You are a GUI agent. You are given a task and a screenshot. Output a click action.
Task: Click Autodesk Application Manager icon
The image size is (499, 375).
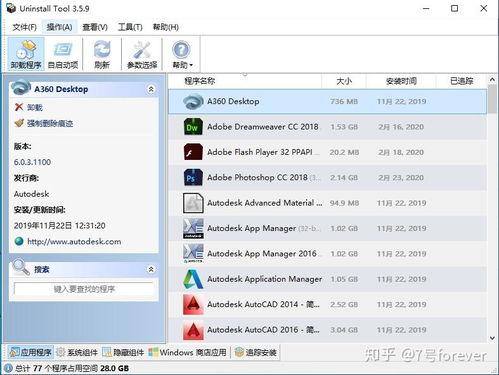click(193, 279)
